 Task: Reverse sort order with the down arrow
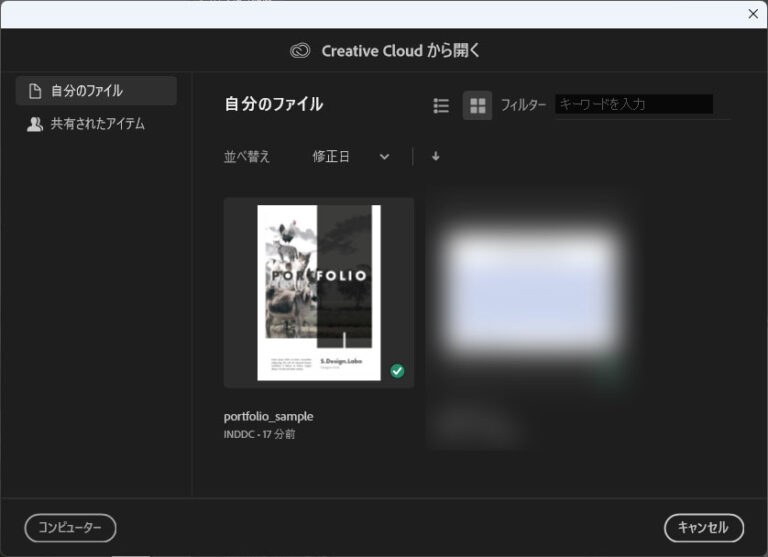pos(435,156)
